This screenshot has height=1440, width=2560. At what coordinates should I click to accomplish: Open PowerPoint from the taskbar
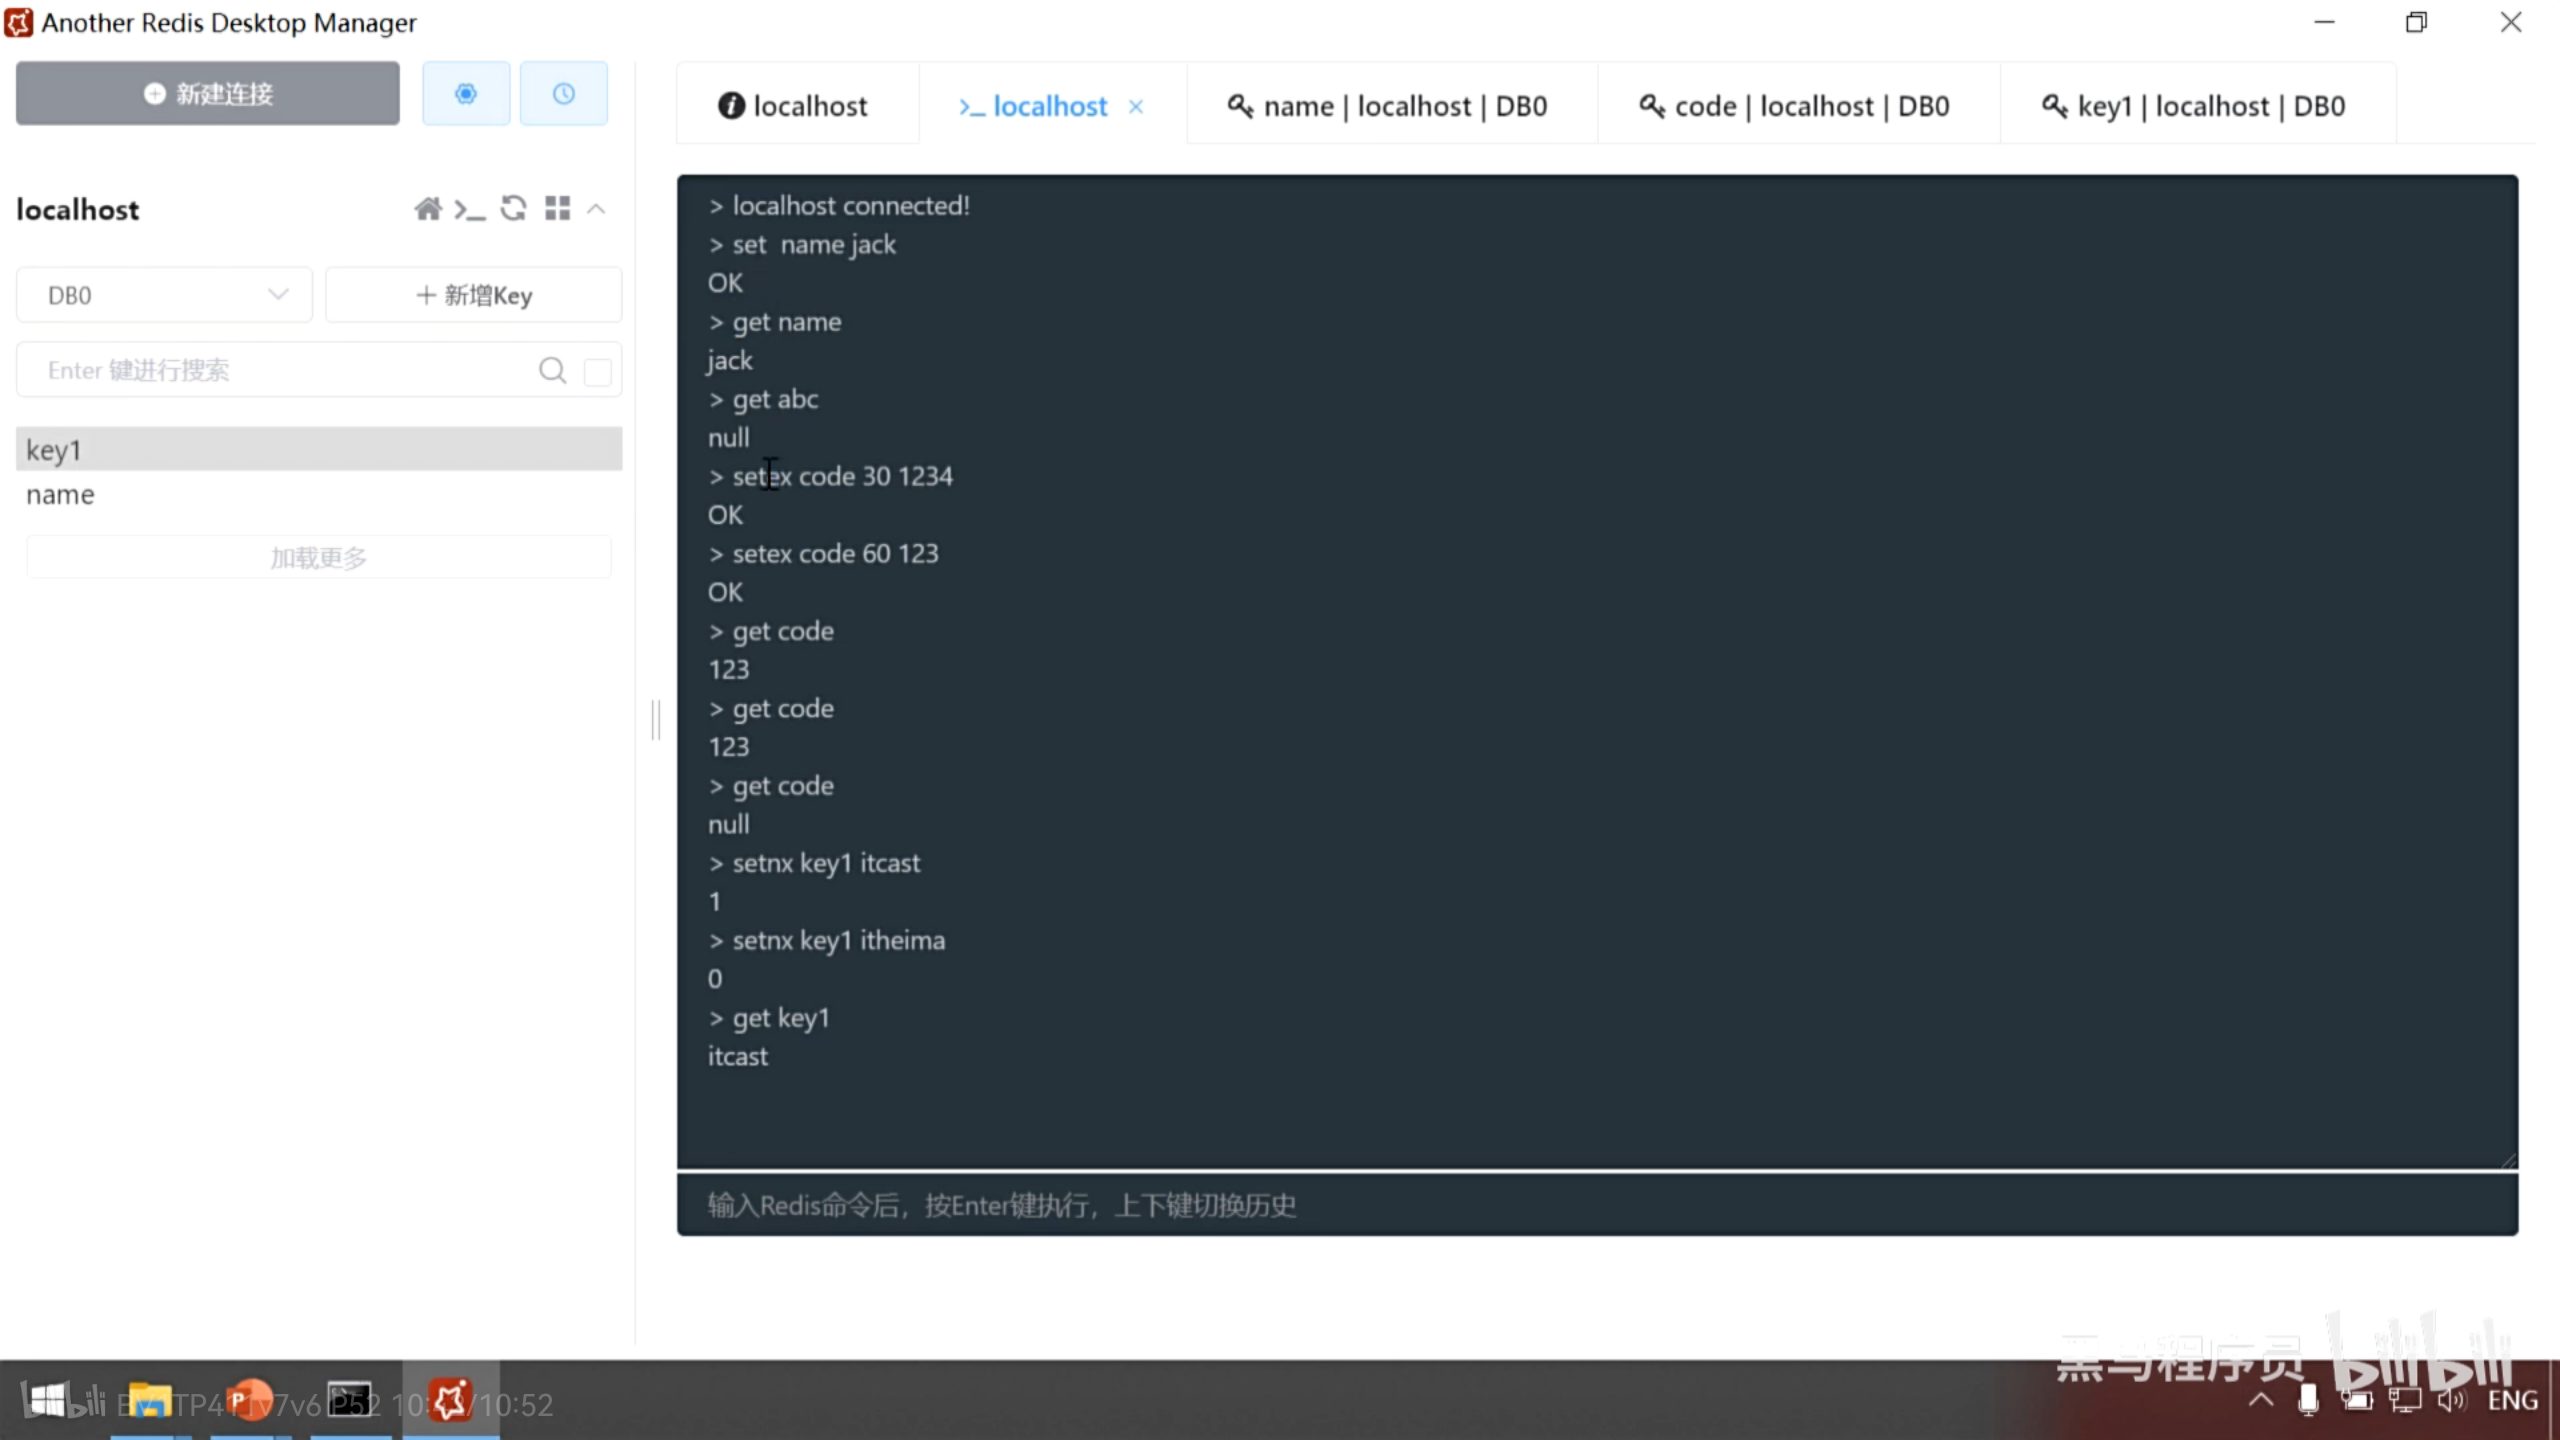(250, 1401)
